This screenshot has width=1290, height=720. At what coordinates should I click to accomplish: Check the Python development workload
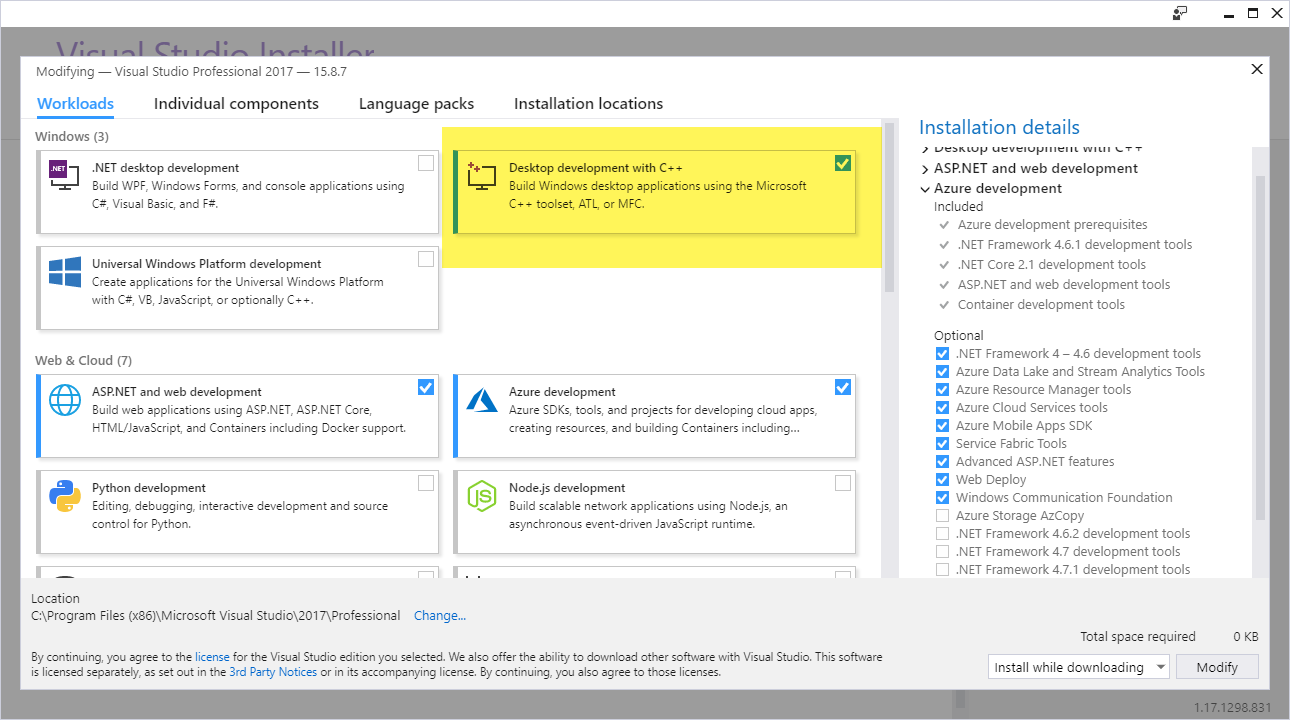(426, 483)
